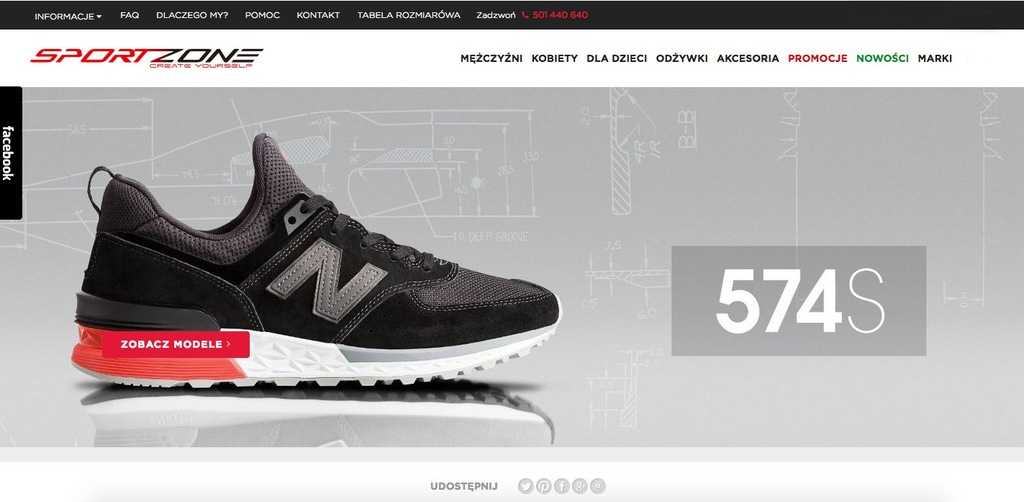1024x502 pixels.
Task: Open the Odżywki category
Action: click(682, 58)
